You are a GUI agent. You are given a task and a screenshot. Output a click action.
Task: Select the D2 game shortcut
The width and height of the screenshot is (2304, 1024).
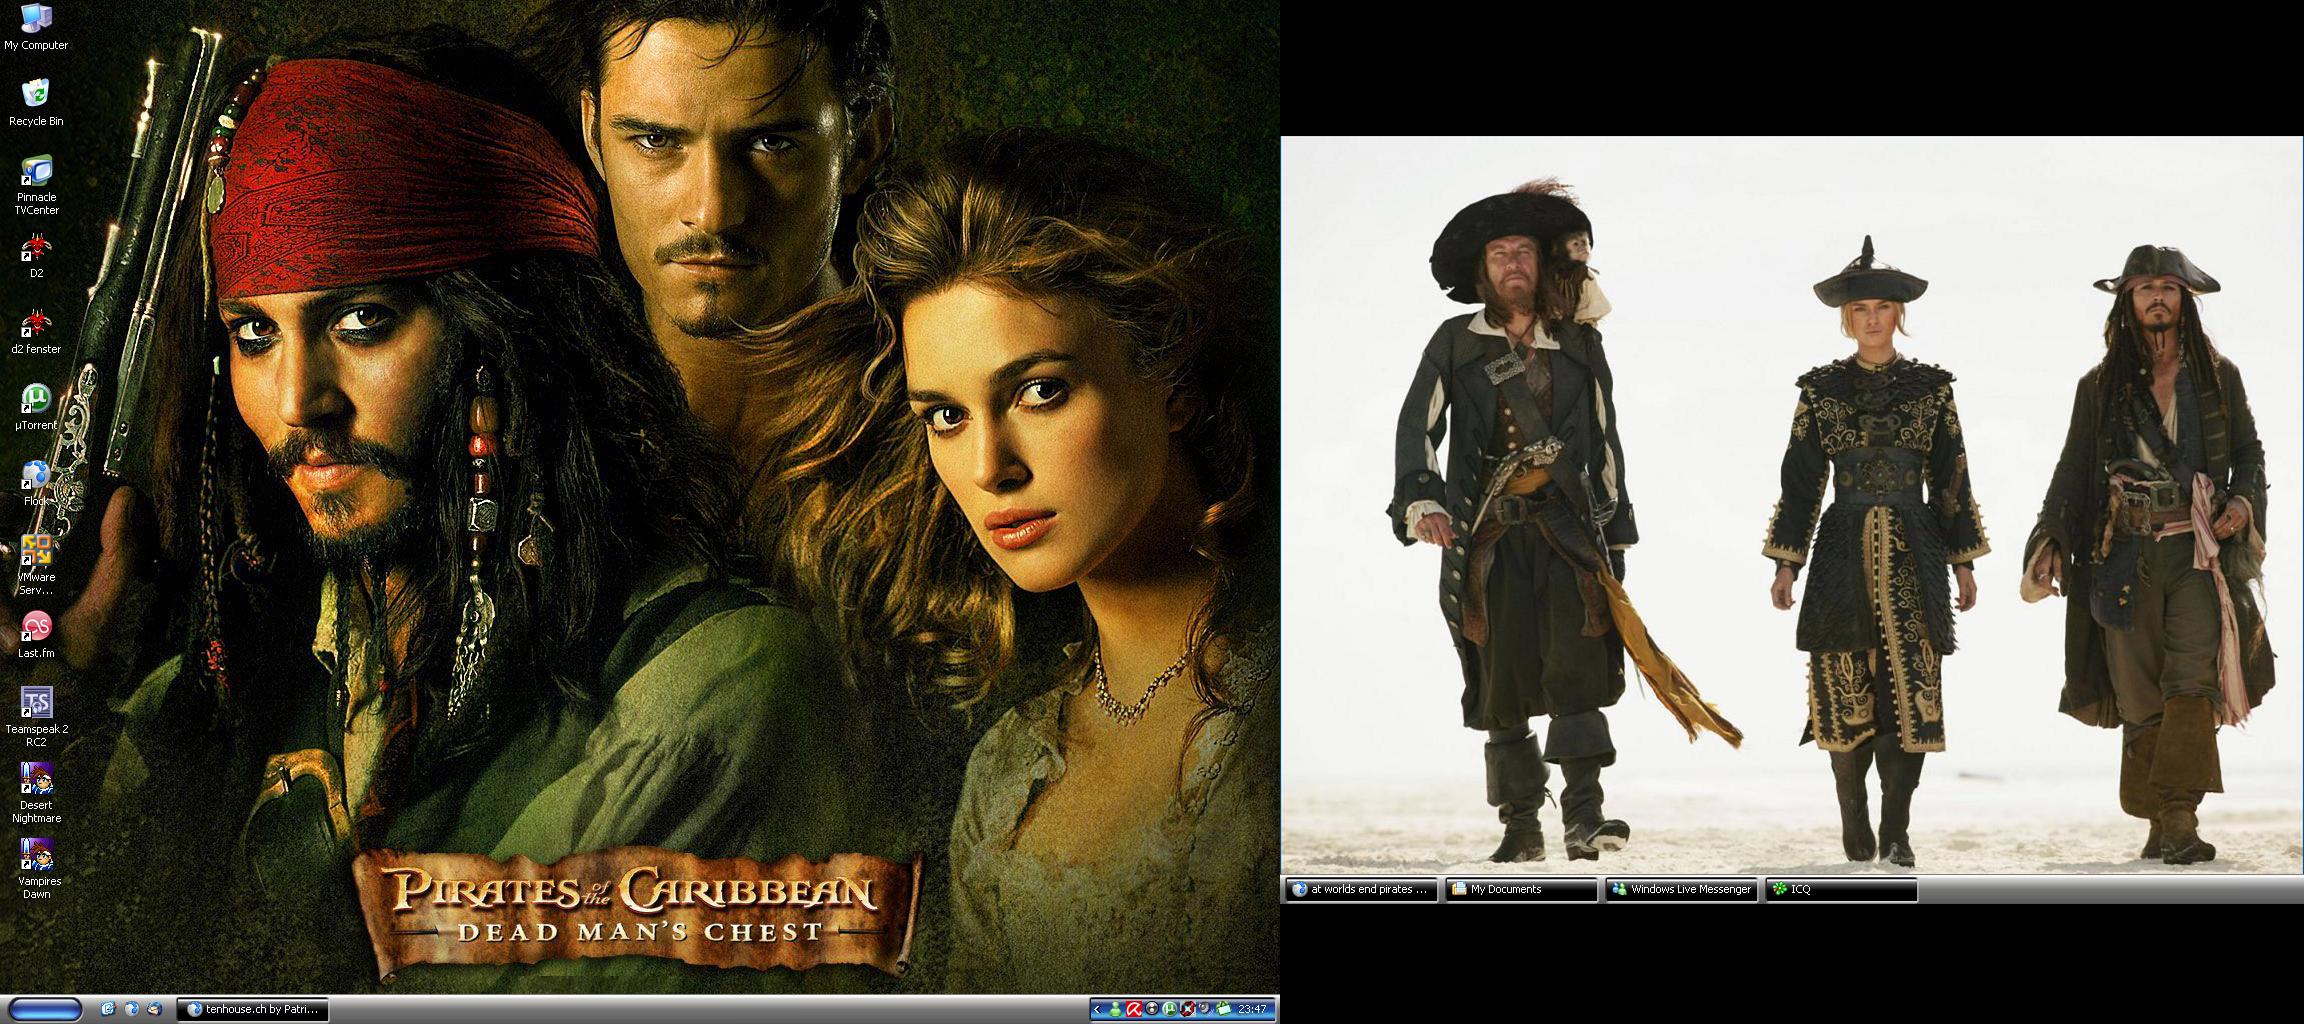pyautogui.click(x=36, y=247)
